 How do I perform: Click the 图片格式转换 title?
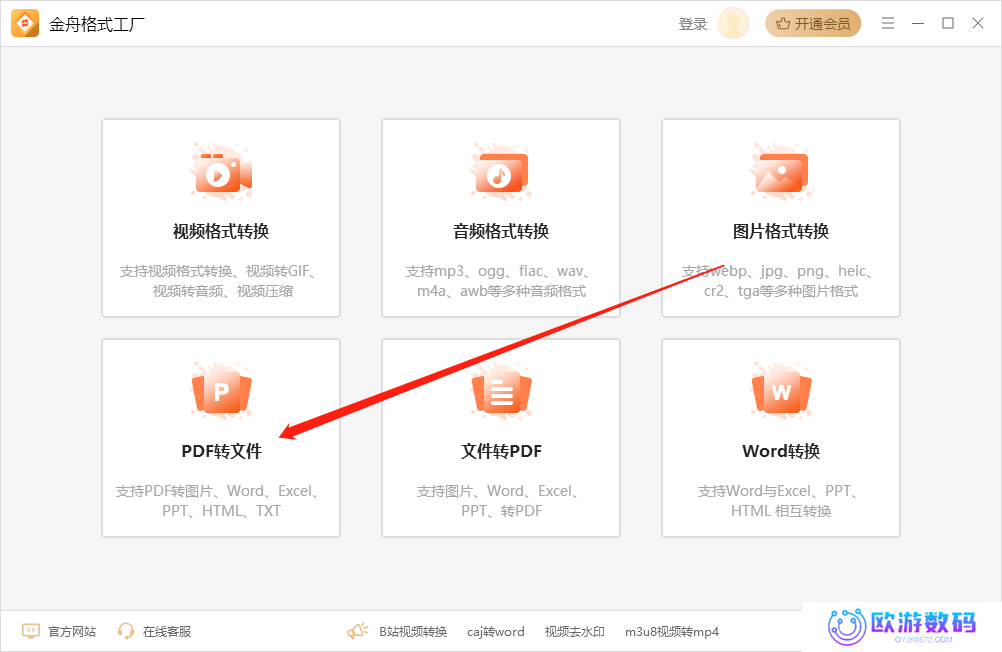tap(781, 231)
